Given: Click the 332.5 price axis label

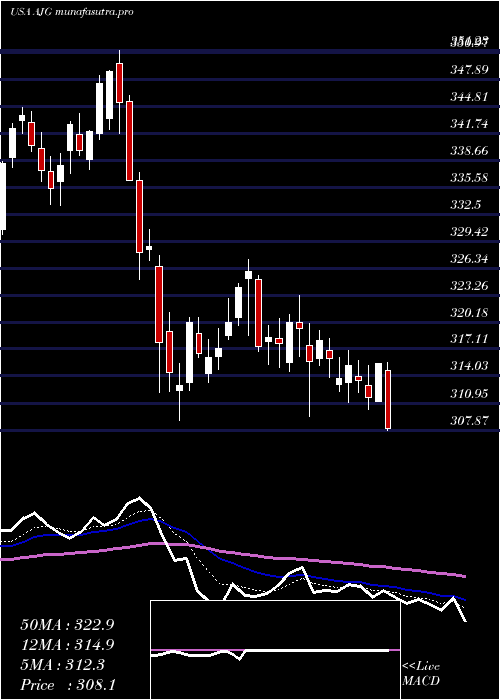Looking at the screenshot, I should point(466,204).
